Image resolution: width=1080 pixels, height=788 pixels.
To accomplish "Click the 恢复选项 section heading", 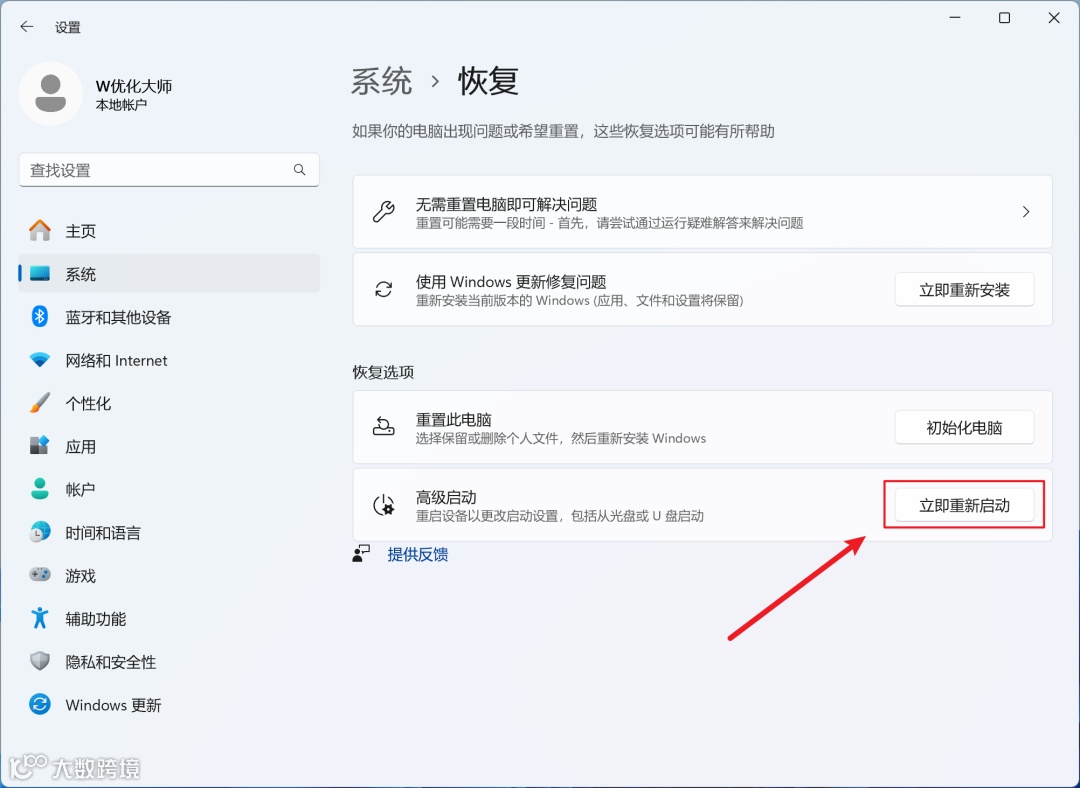I will (384, 372).
